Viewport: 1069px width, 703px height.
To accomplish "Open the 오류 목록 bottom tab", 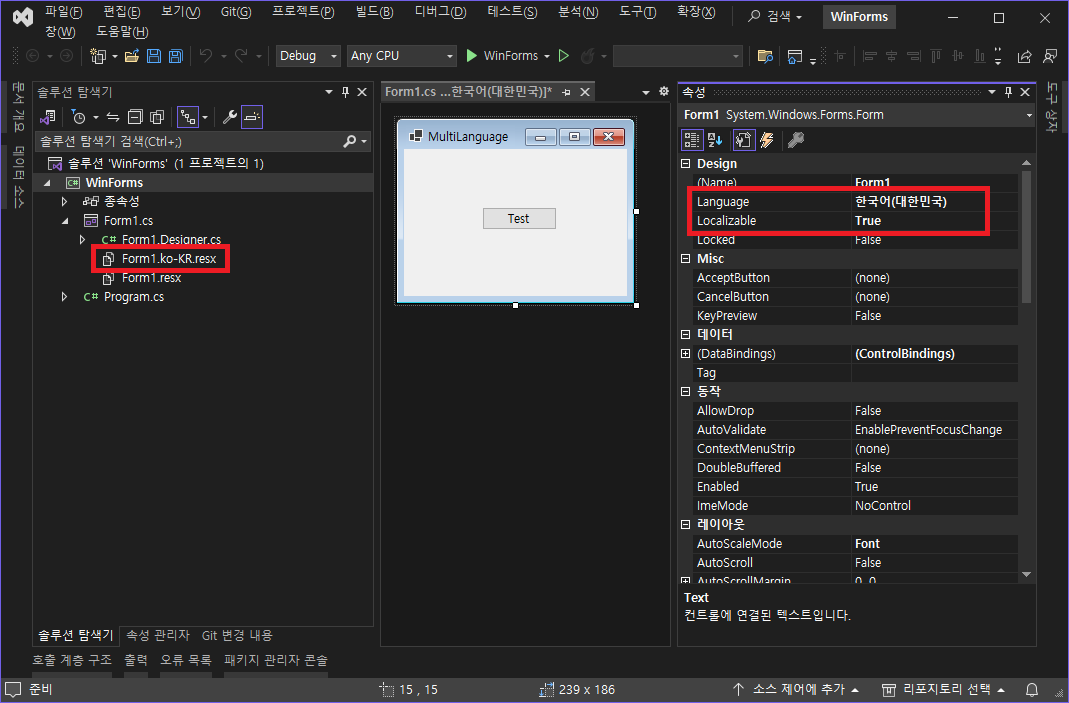I will (x=185, y=660).
